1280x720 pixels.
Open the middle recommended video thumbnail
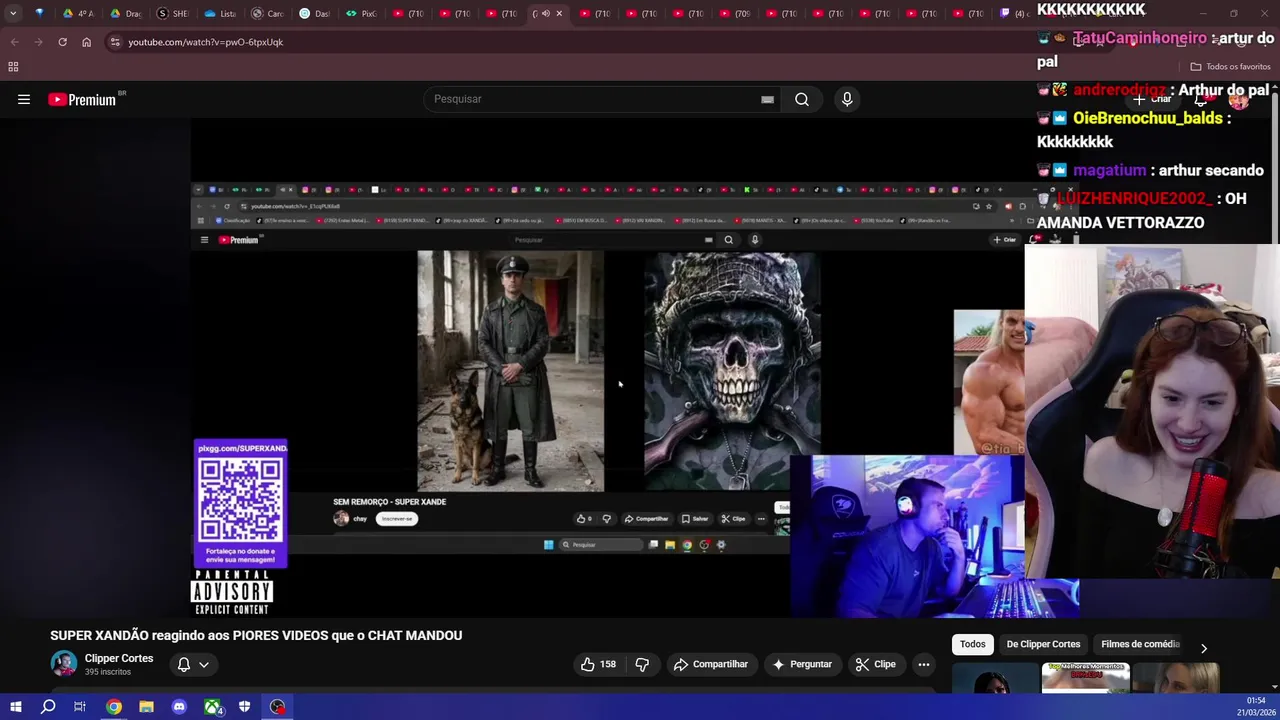tap(1086, 678)
